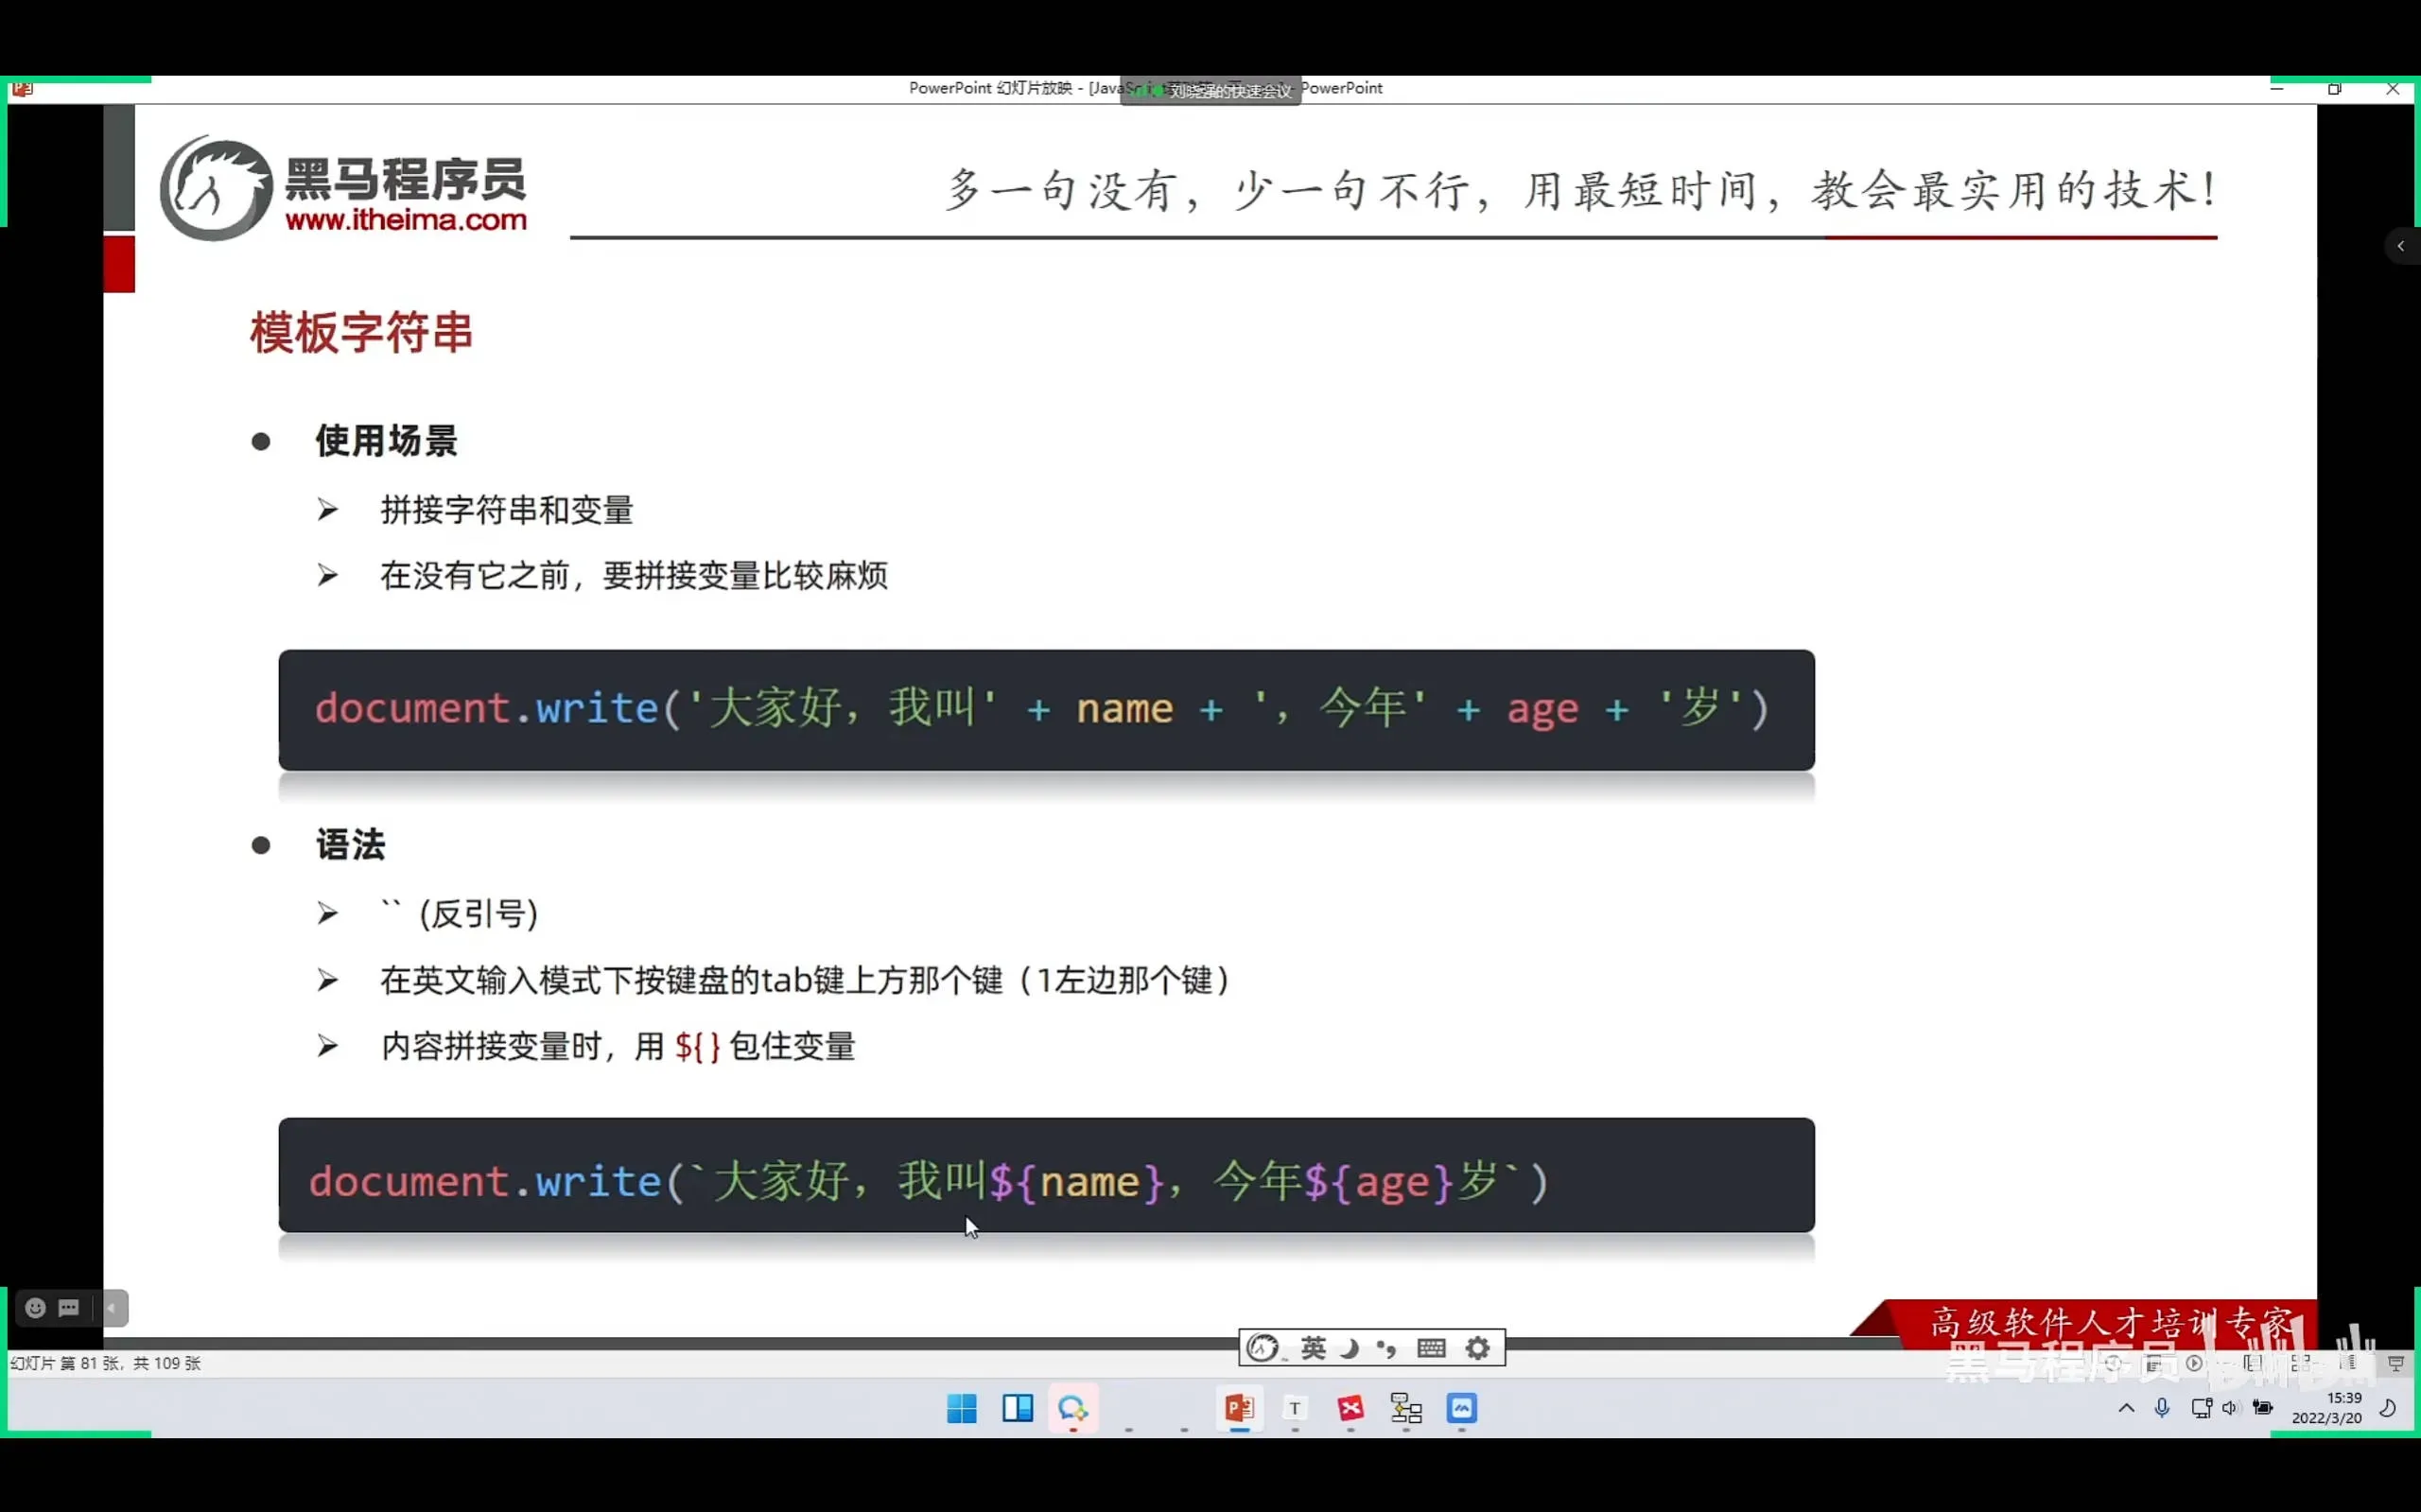Click the IME gear settings icon
2421x1512 pixels.
pyautogui.click(x=1477, y=1348)
